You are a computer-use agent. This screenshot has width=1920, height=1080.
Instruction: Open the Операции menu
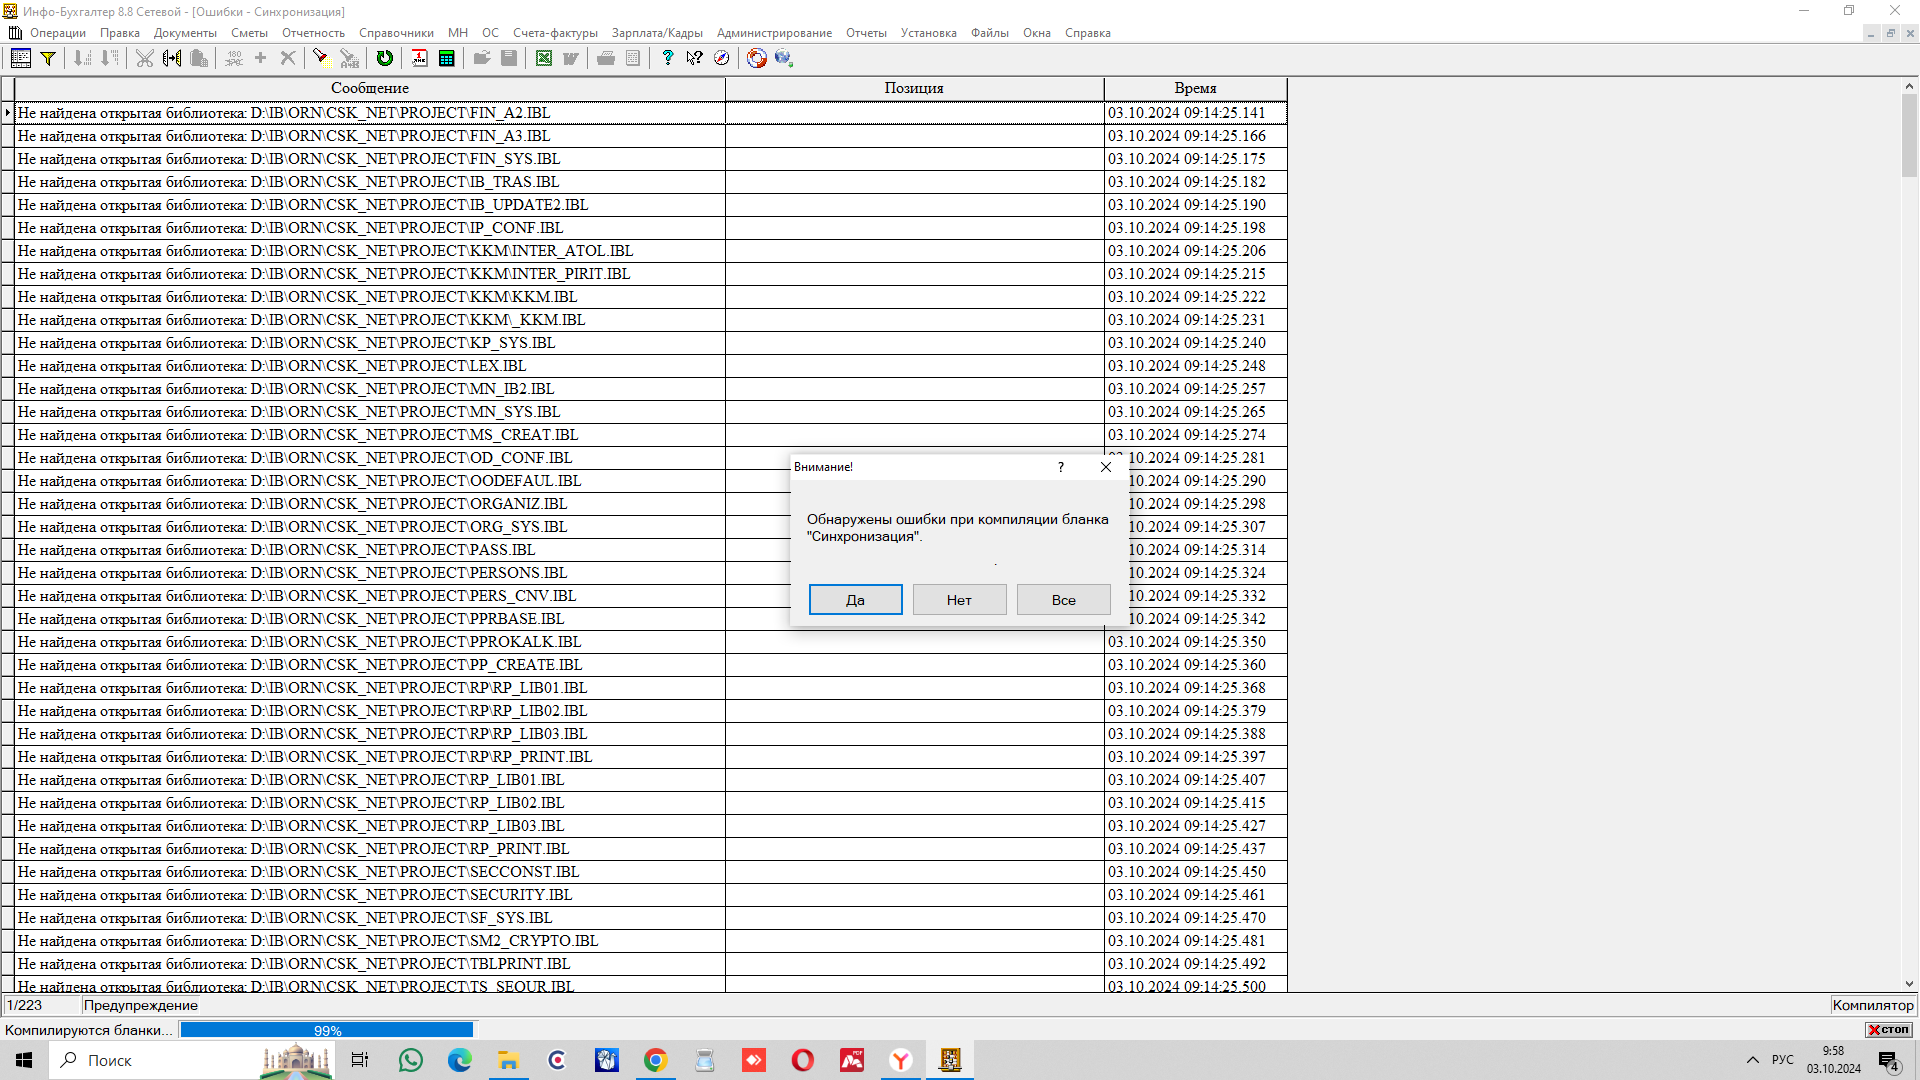pyautogui.click(x=57, y=33)
